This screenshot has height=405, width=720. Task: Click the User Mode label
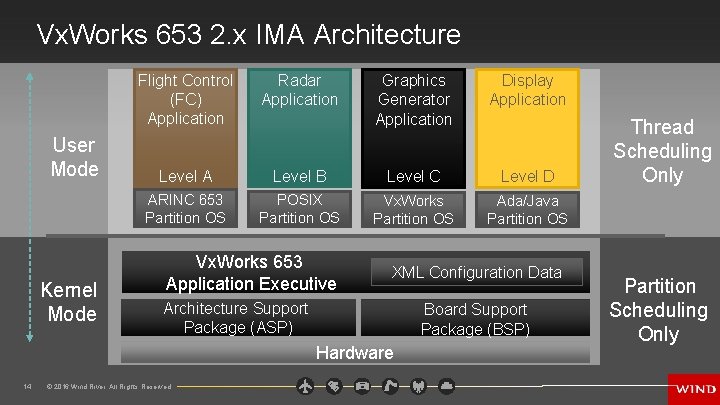[74, 157]
